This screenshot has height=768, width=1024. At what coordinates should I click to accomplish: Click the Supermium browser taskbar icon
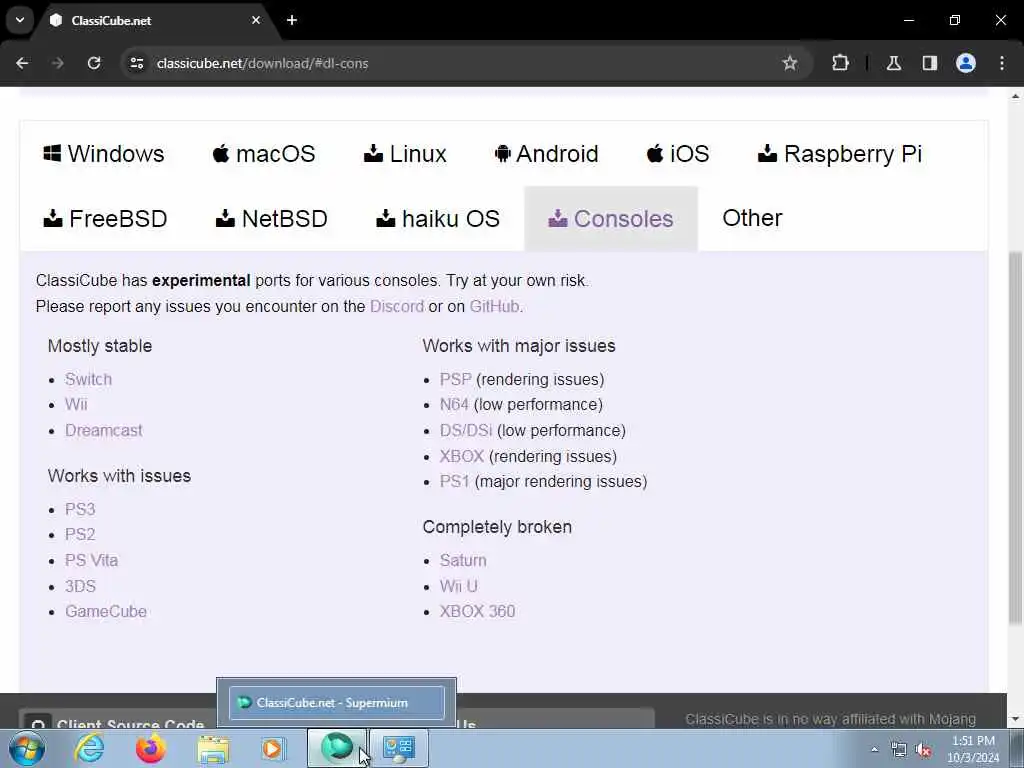pos(337,748)
